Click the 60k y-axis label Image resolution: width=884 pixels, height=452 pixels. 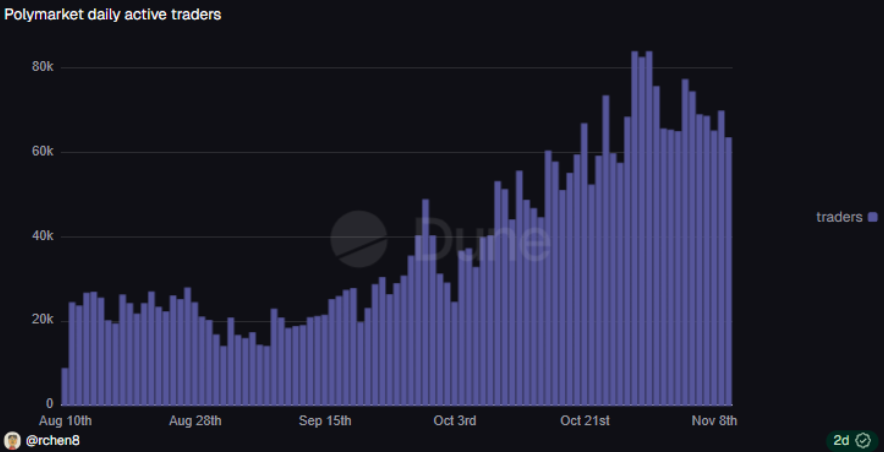pyautogui.click(x=43, y=152)
